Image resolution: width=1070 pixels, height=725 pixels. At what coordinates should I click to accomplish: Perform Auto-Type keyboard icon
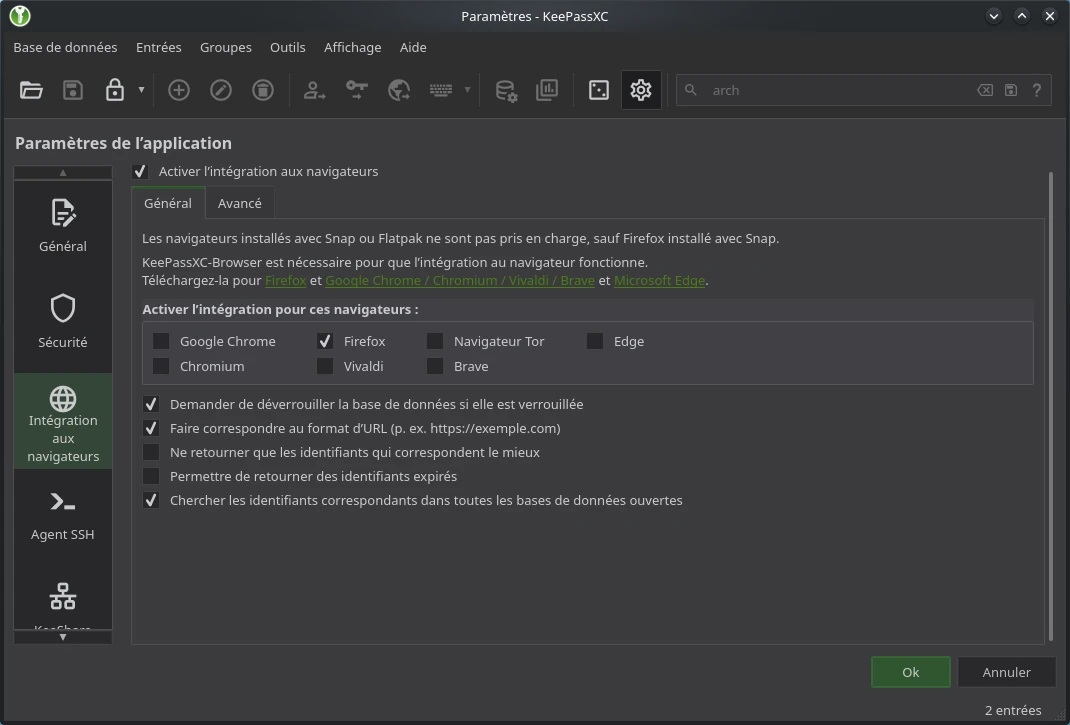441,90
